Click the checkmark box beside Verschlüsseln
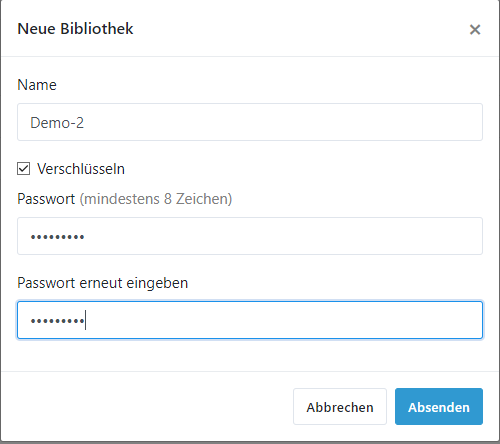500x444 pixels. [24, 169]
